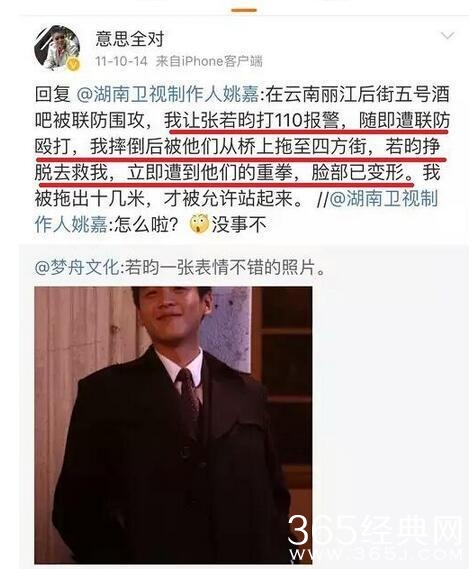Open the 意思全对 profile avatar
The image size is (473, 569).
pyautogui.click(x=57, y=48)
